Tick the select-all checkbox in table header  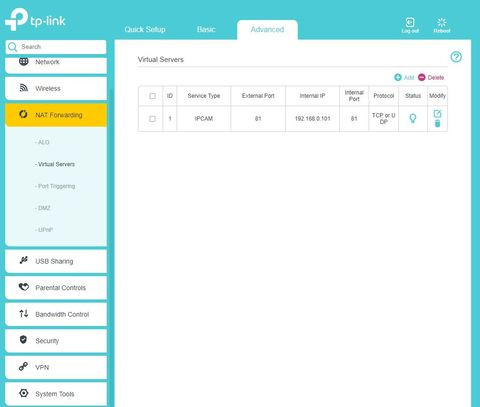tap(153, 96)
